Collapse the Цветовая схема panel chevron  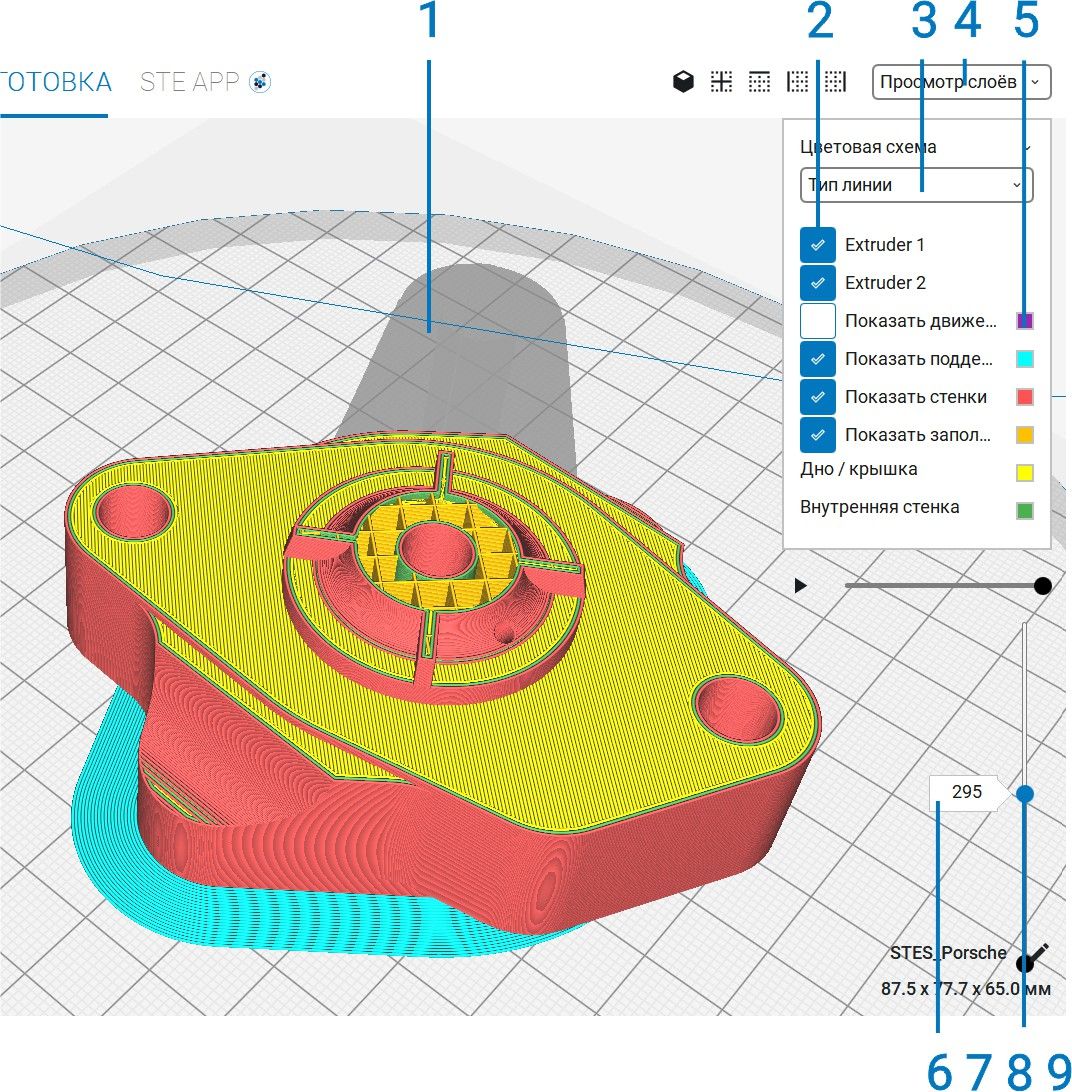[x=1027, y=148]
